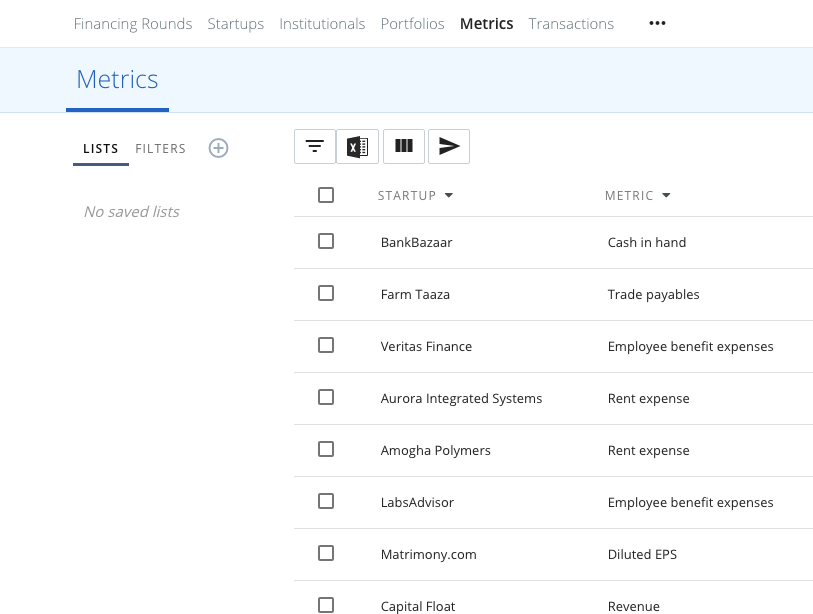Image resolution: width=813 pixels, height=614 pixels.
Task: Click the Diluted EPS metric cell
Action: 642,554
